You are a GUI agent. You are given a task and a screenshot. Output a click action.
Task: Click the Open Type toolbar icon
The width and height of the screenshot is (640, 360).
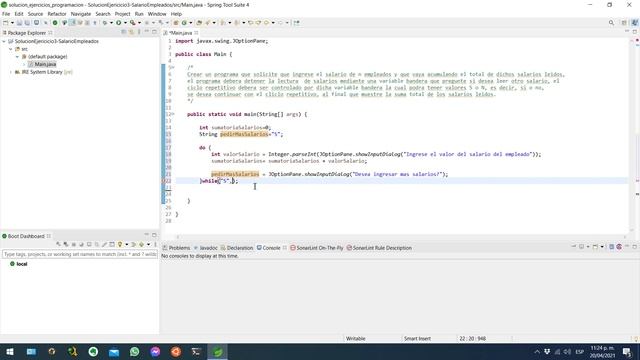(199, 23)
